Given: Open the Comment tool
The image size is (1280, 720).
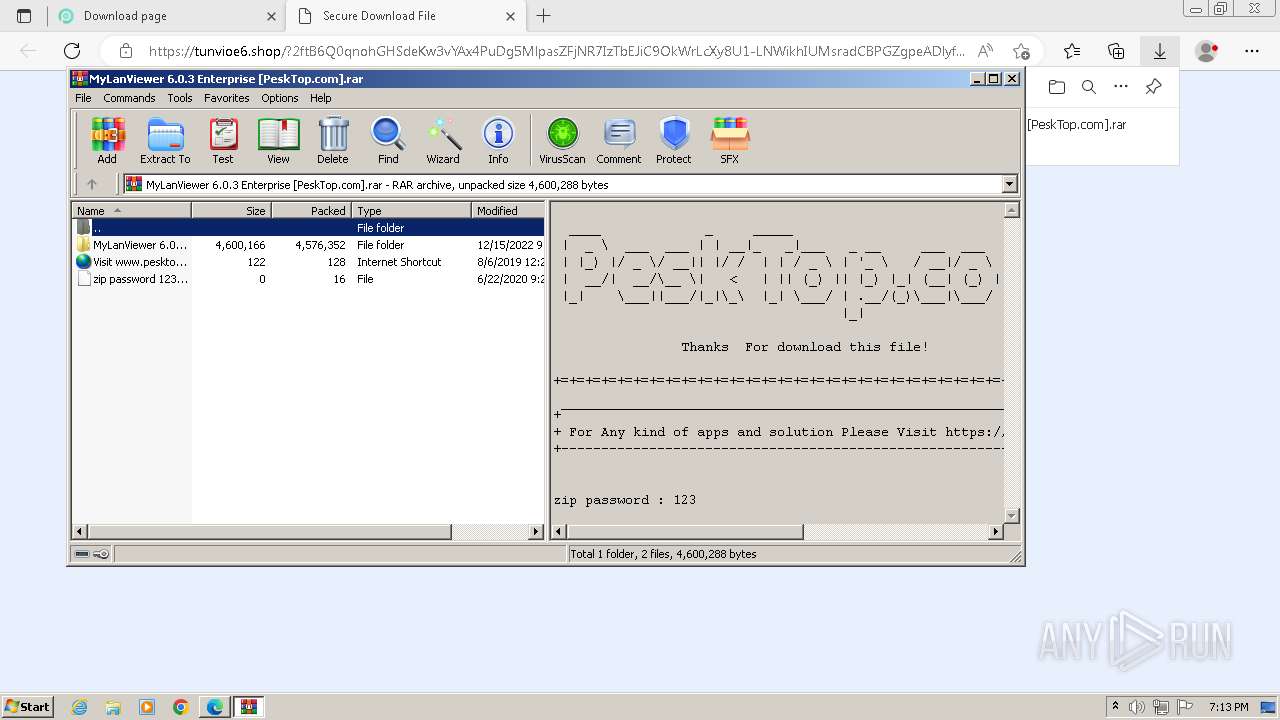Looking at the screenshot, I should click(619, 140).
